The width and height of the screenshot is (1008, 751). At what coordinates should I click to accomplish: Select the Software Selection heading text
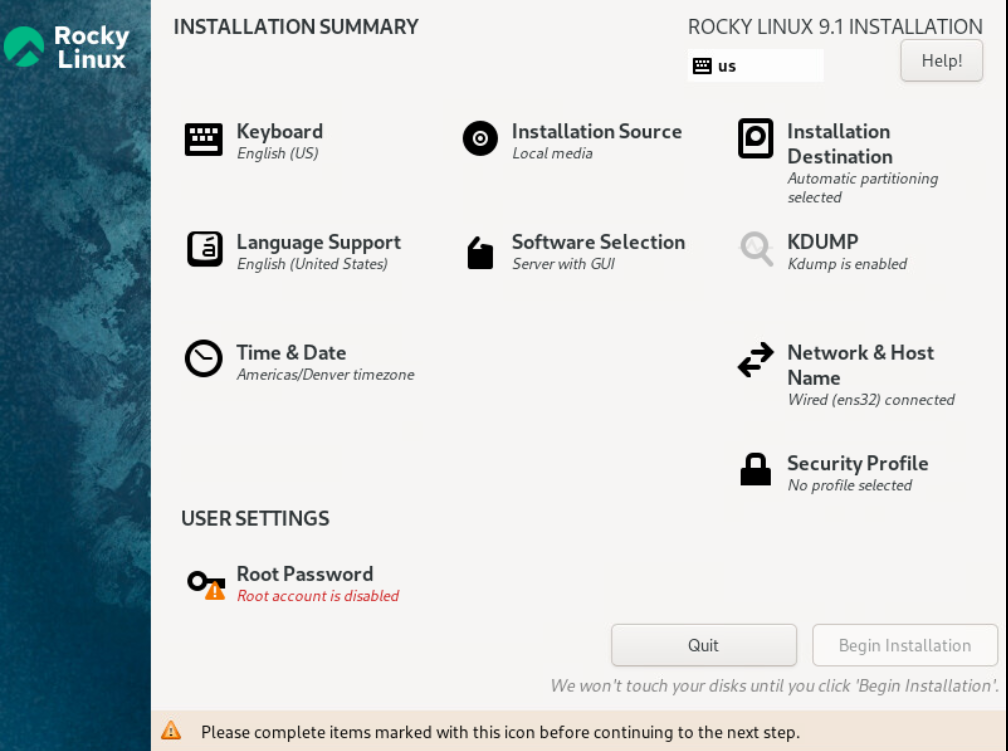tap(598, 242)
